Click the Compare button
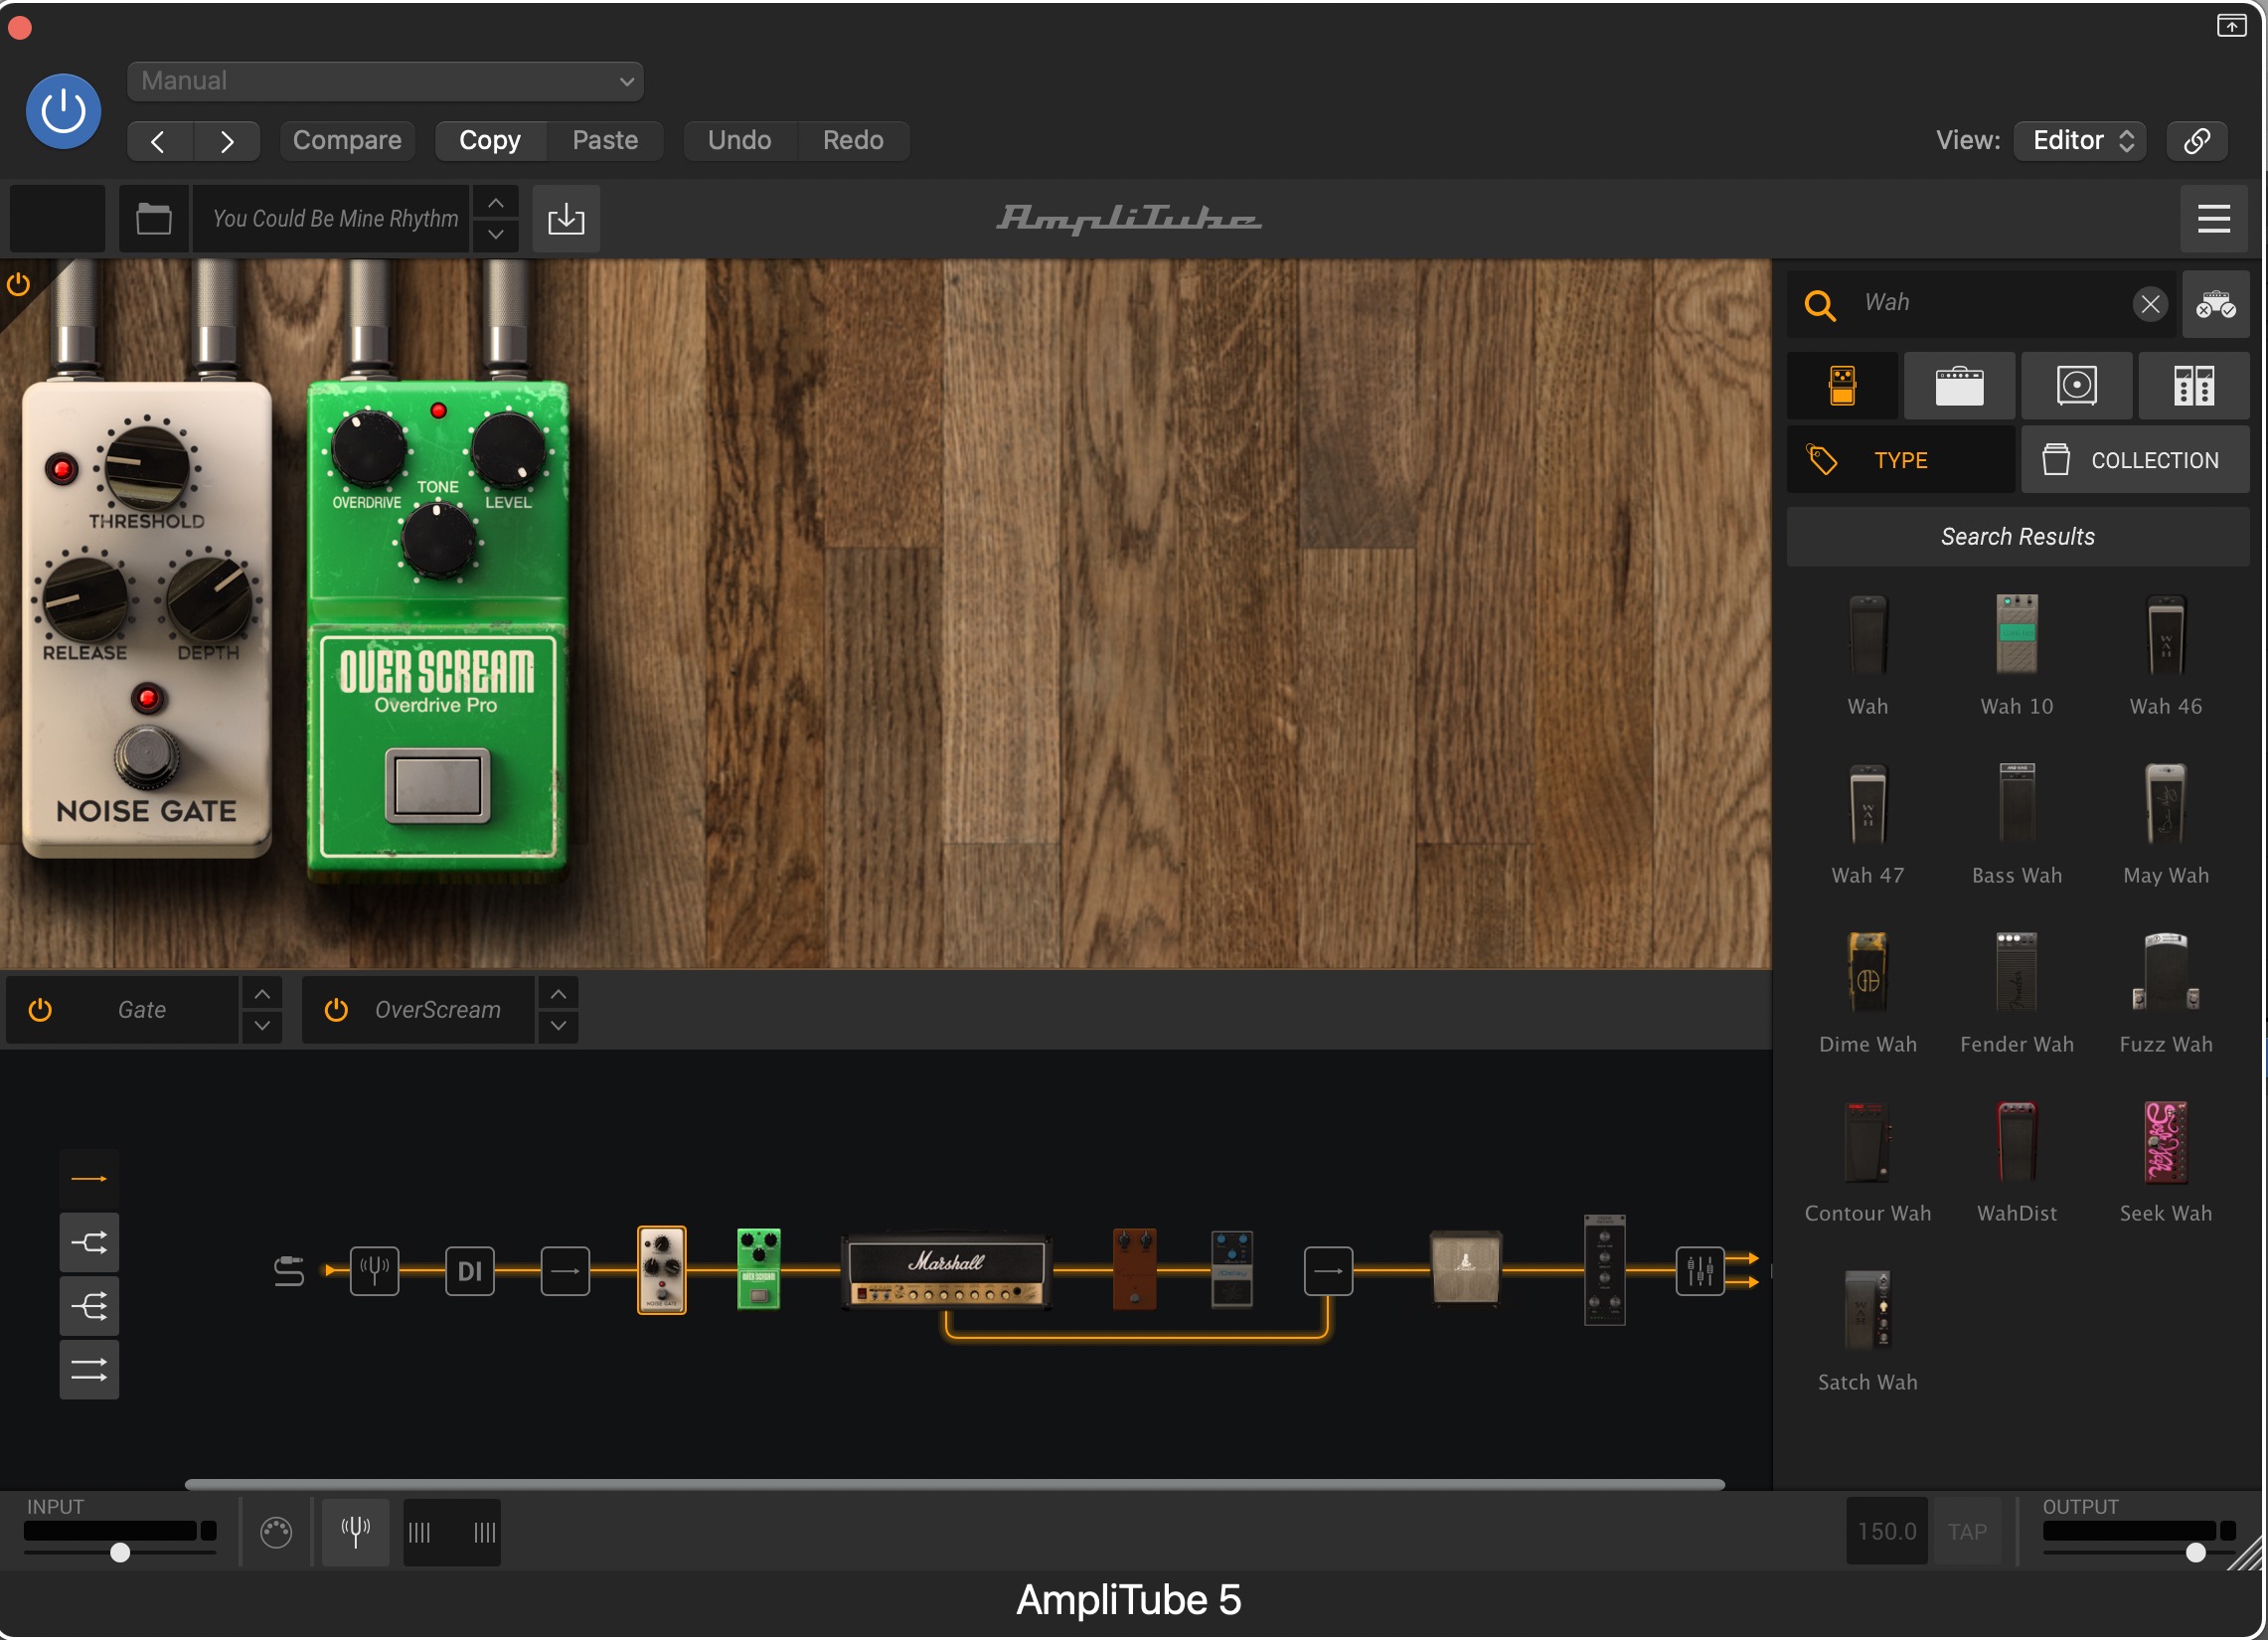The width and height of the screenshot is (2268, 1640). [x=347, y=141]
